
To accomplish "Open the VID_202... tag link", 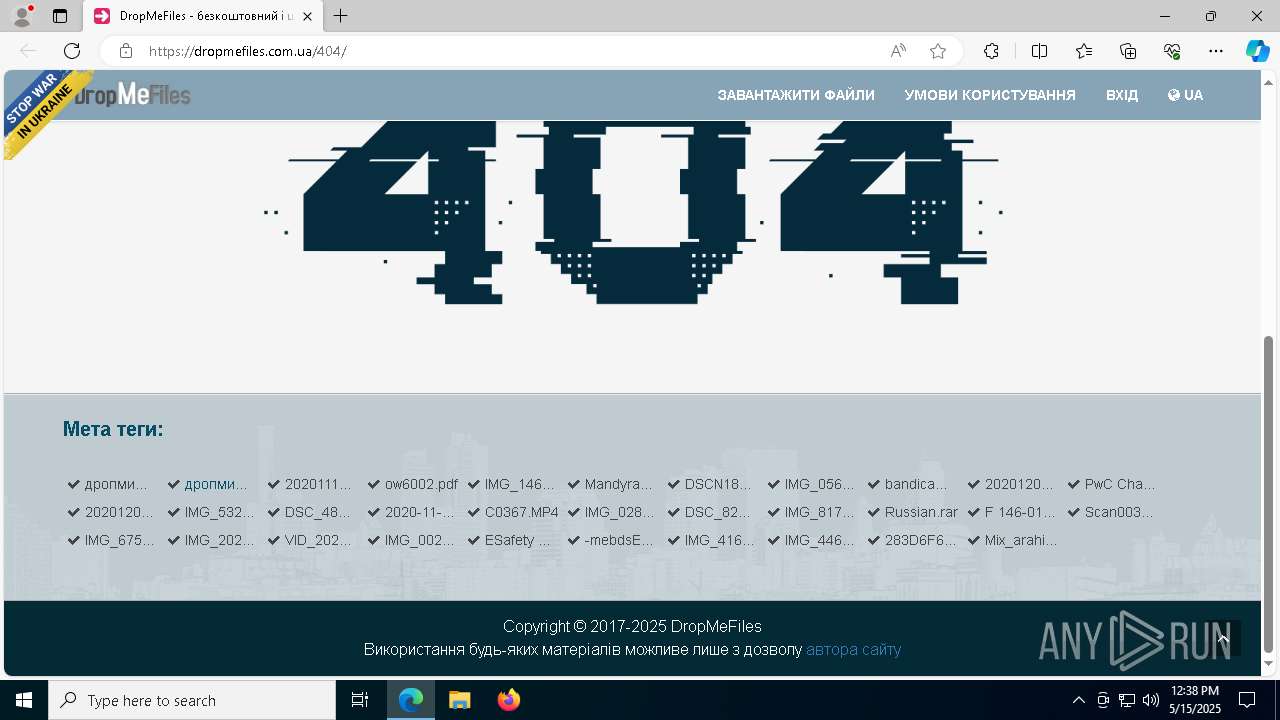I will (x=318, y=540).
